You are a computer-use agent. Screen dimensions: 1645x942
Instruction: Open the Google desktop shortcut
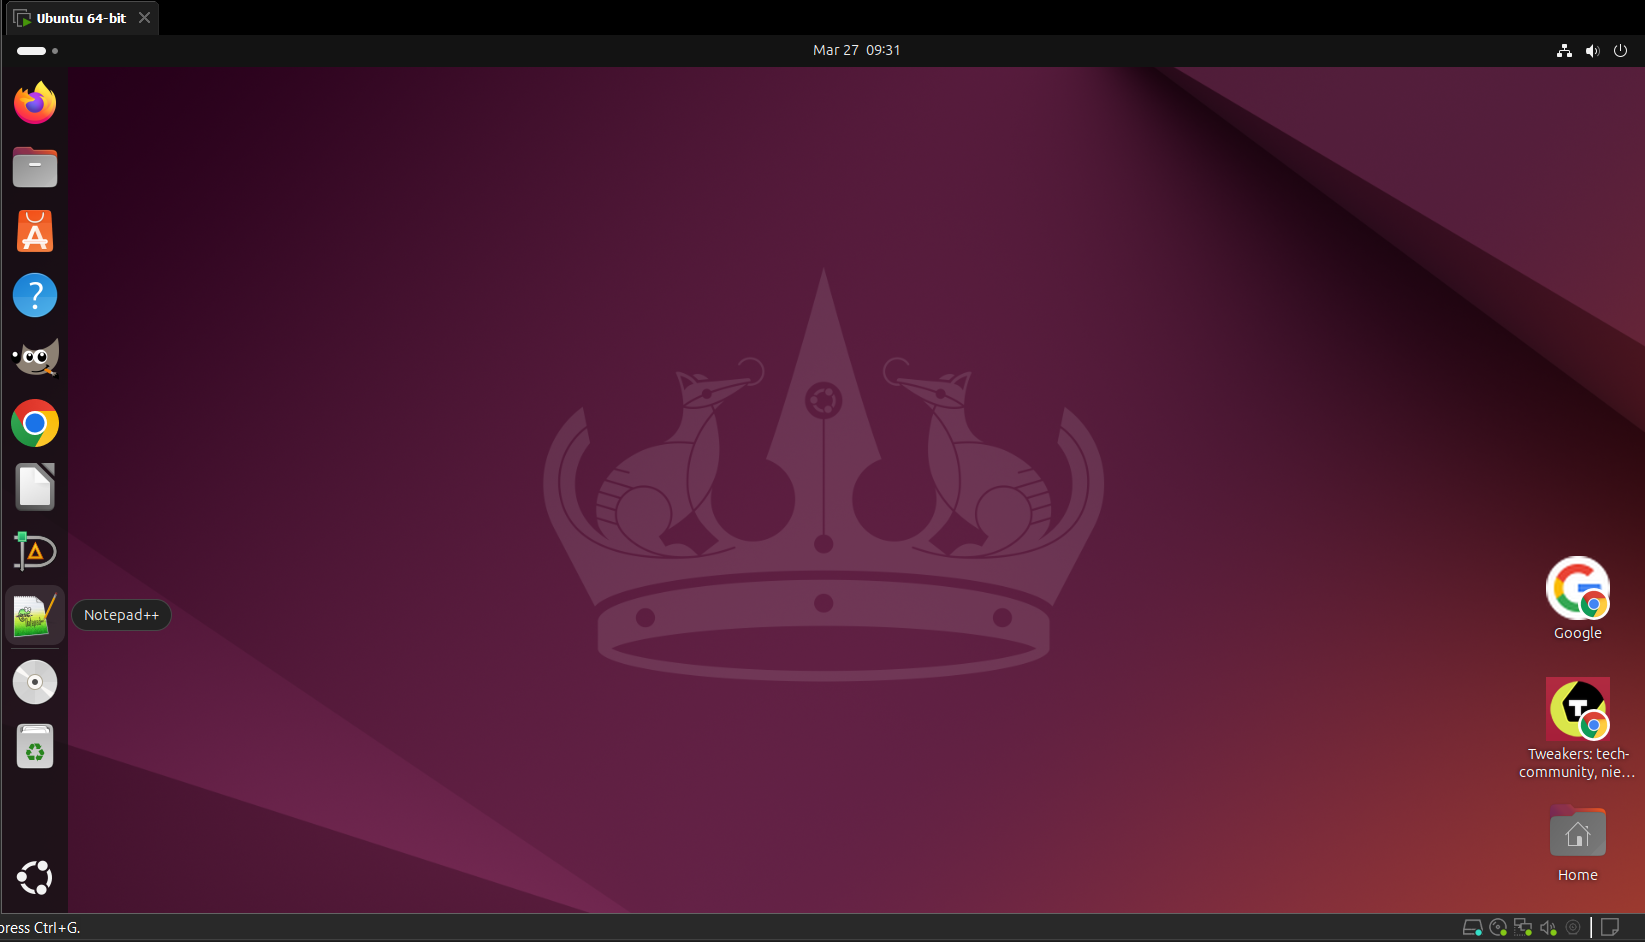coord(1577,589)
